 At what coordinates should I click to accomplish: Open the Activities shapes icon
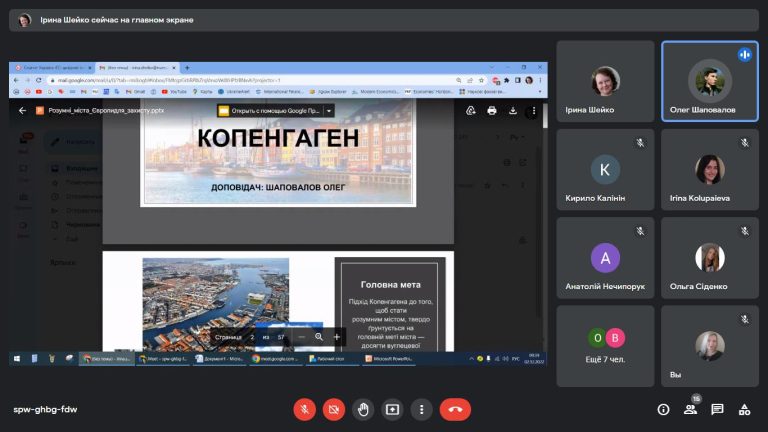[x=744, y=409]
